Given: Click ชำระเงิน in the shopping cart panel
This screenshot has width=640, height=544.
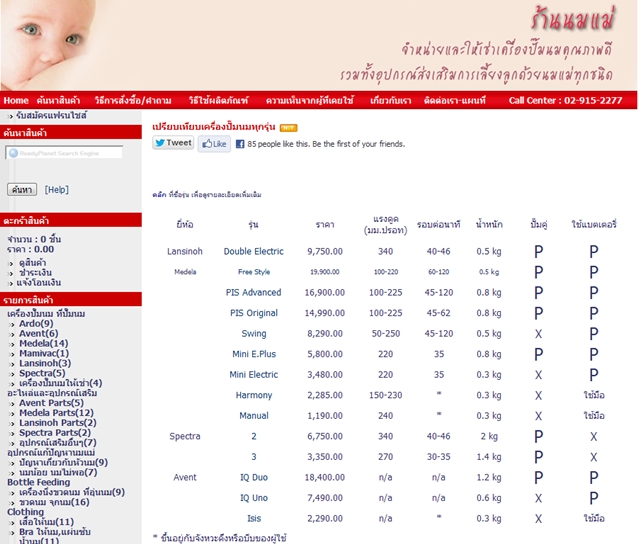Looking at the screenshot, I should coord(35,272).
